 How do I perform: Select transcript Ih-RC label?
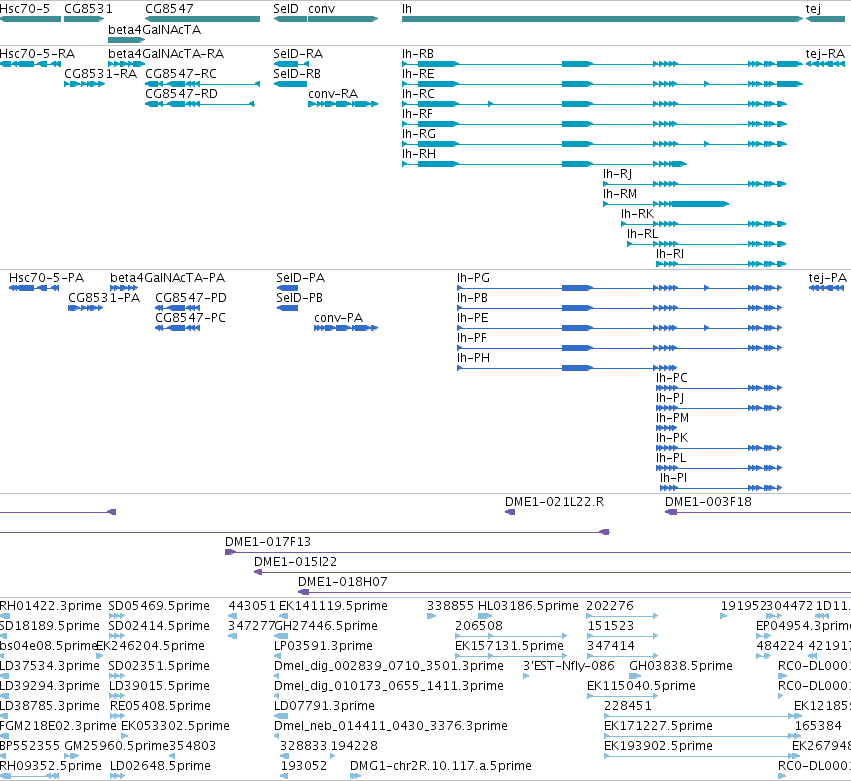(x=418, y=94)
